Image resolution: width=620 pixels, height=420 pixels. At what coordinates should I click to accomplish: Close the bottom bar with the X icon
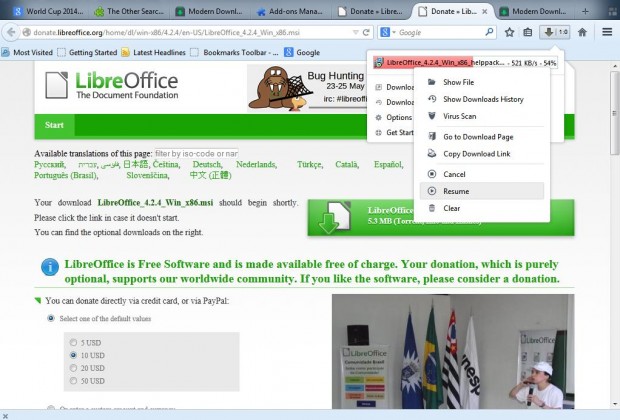pos(5,416)
